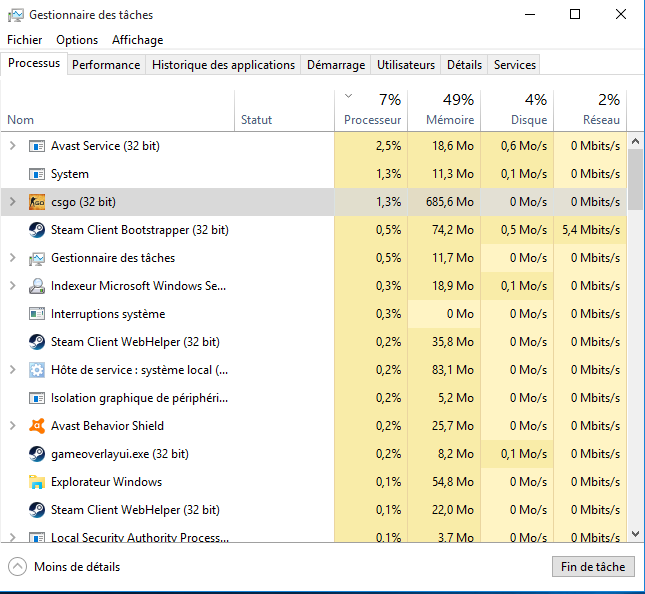Click the gameoverlayui.exe Steam icon
This screenshot has width=645, height=594.
point(37,454)
